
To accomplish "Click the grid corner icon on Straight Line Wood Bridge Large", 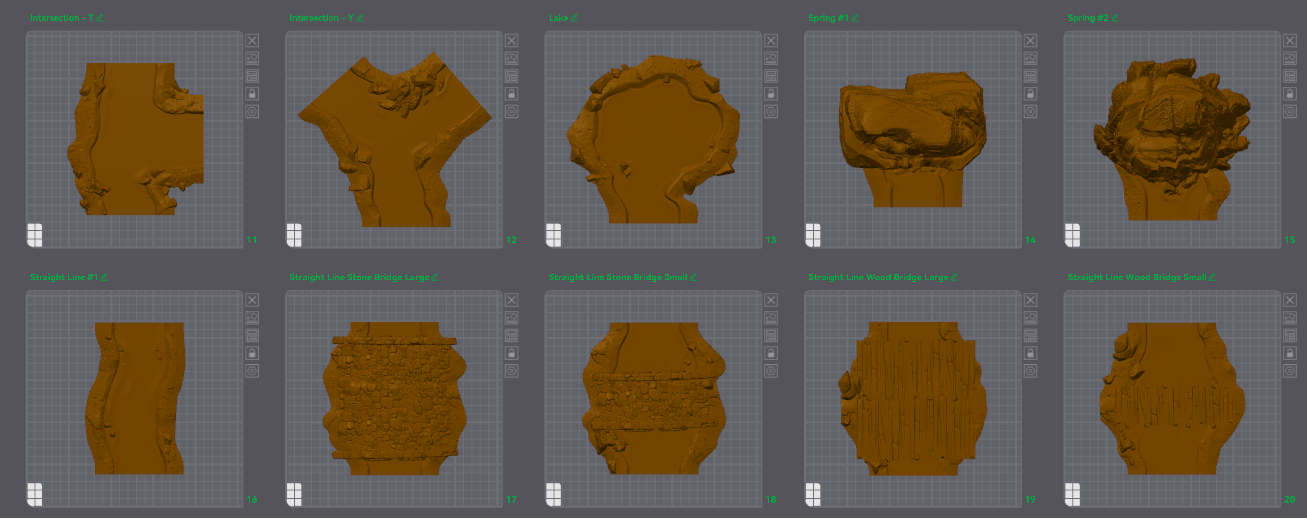I will coord(813,494).
